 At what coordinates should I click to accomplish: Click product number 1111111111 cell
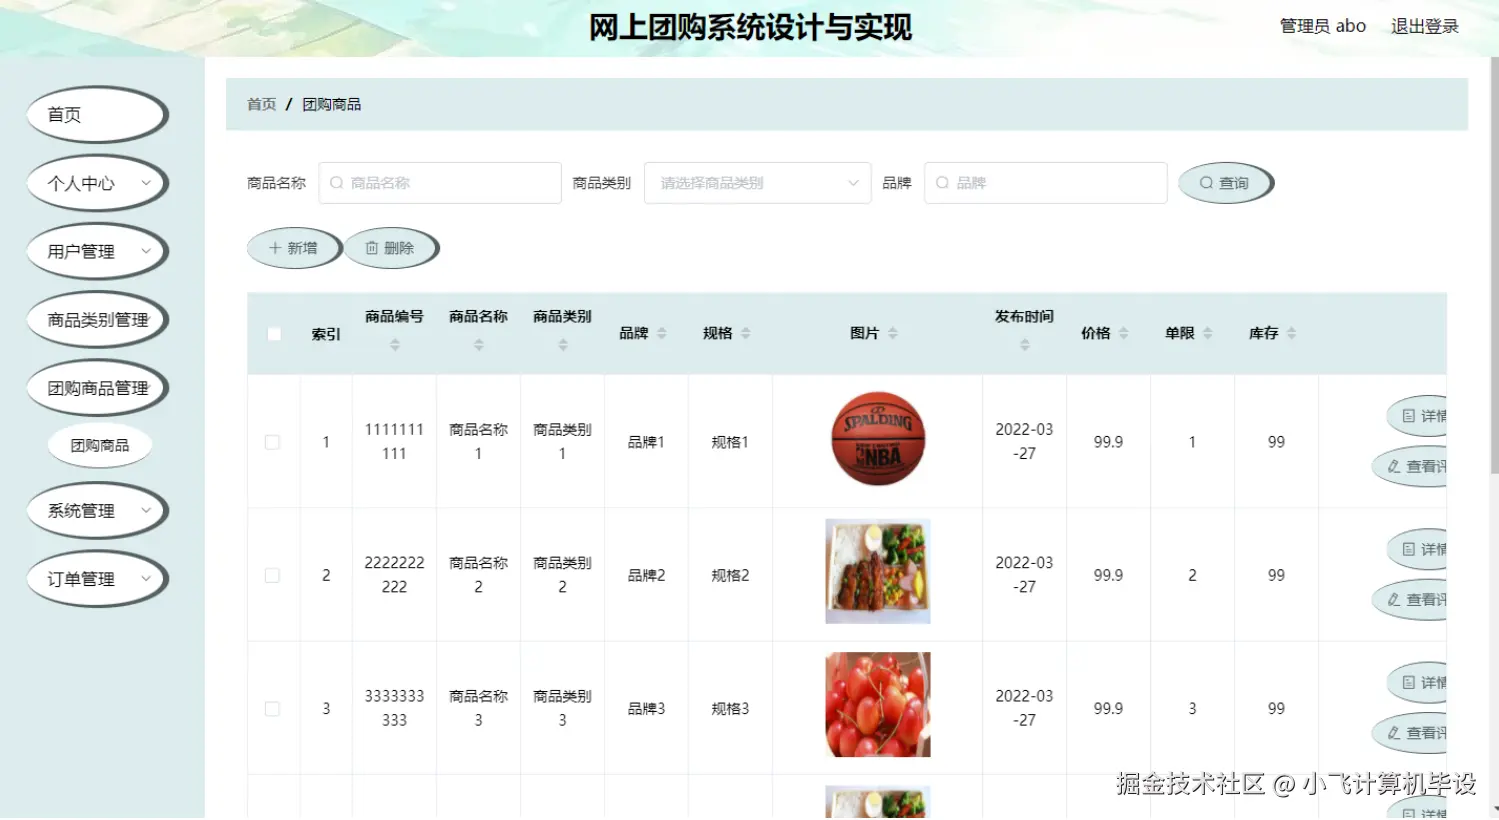click(394, 442)
